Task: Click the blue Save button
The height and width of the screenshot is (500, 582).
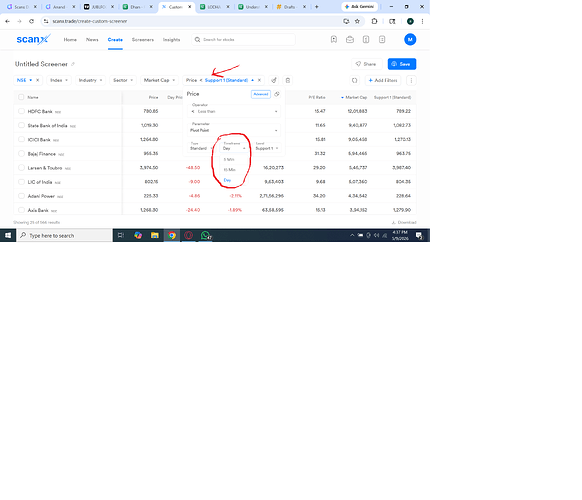Action: tap(402, 64)
